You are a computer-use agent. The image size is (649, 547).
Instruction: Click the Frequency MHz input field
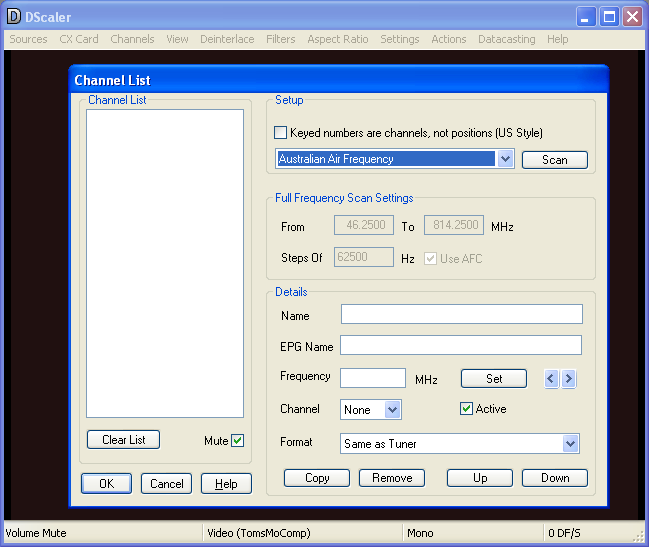pos(373,378)
